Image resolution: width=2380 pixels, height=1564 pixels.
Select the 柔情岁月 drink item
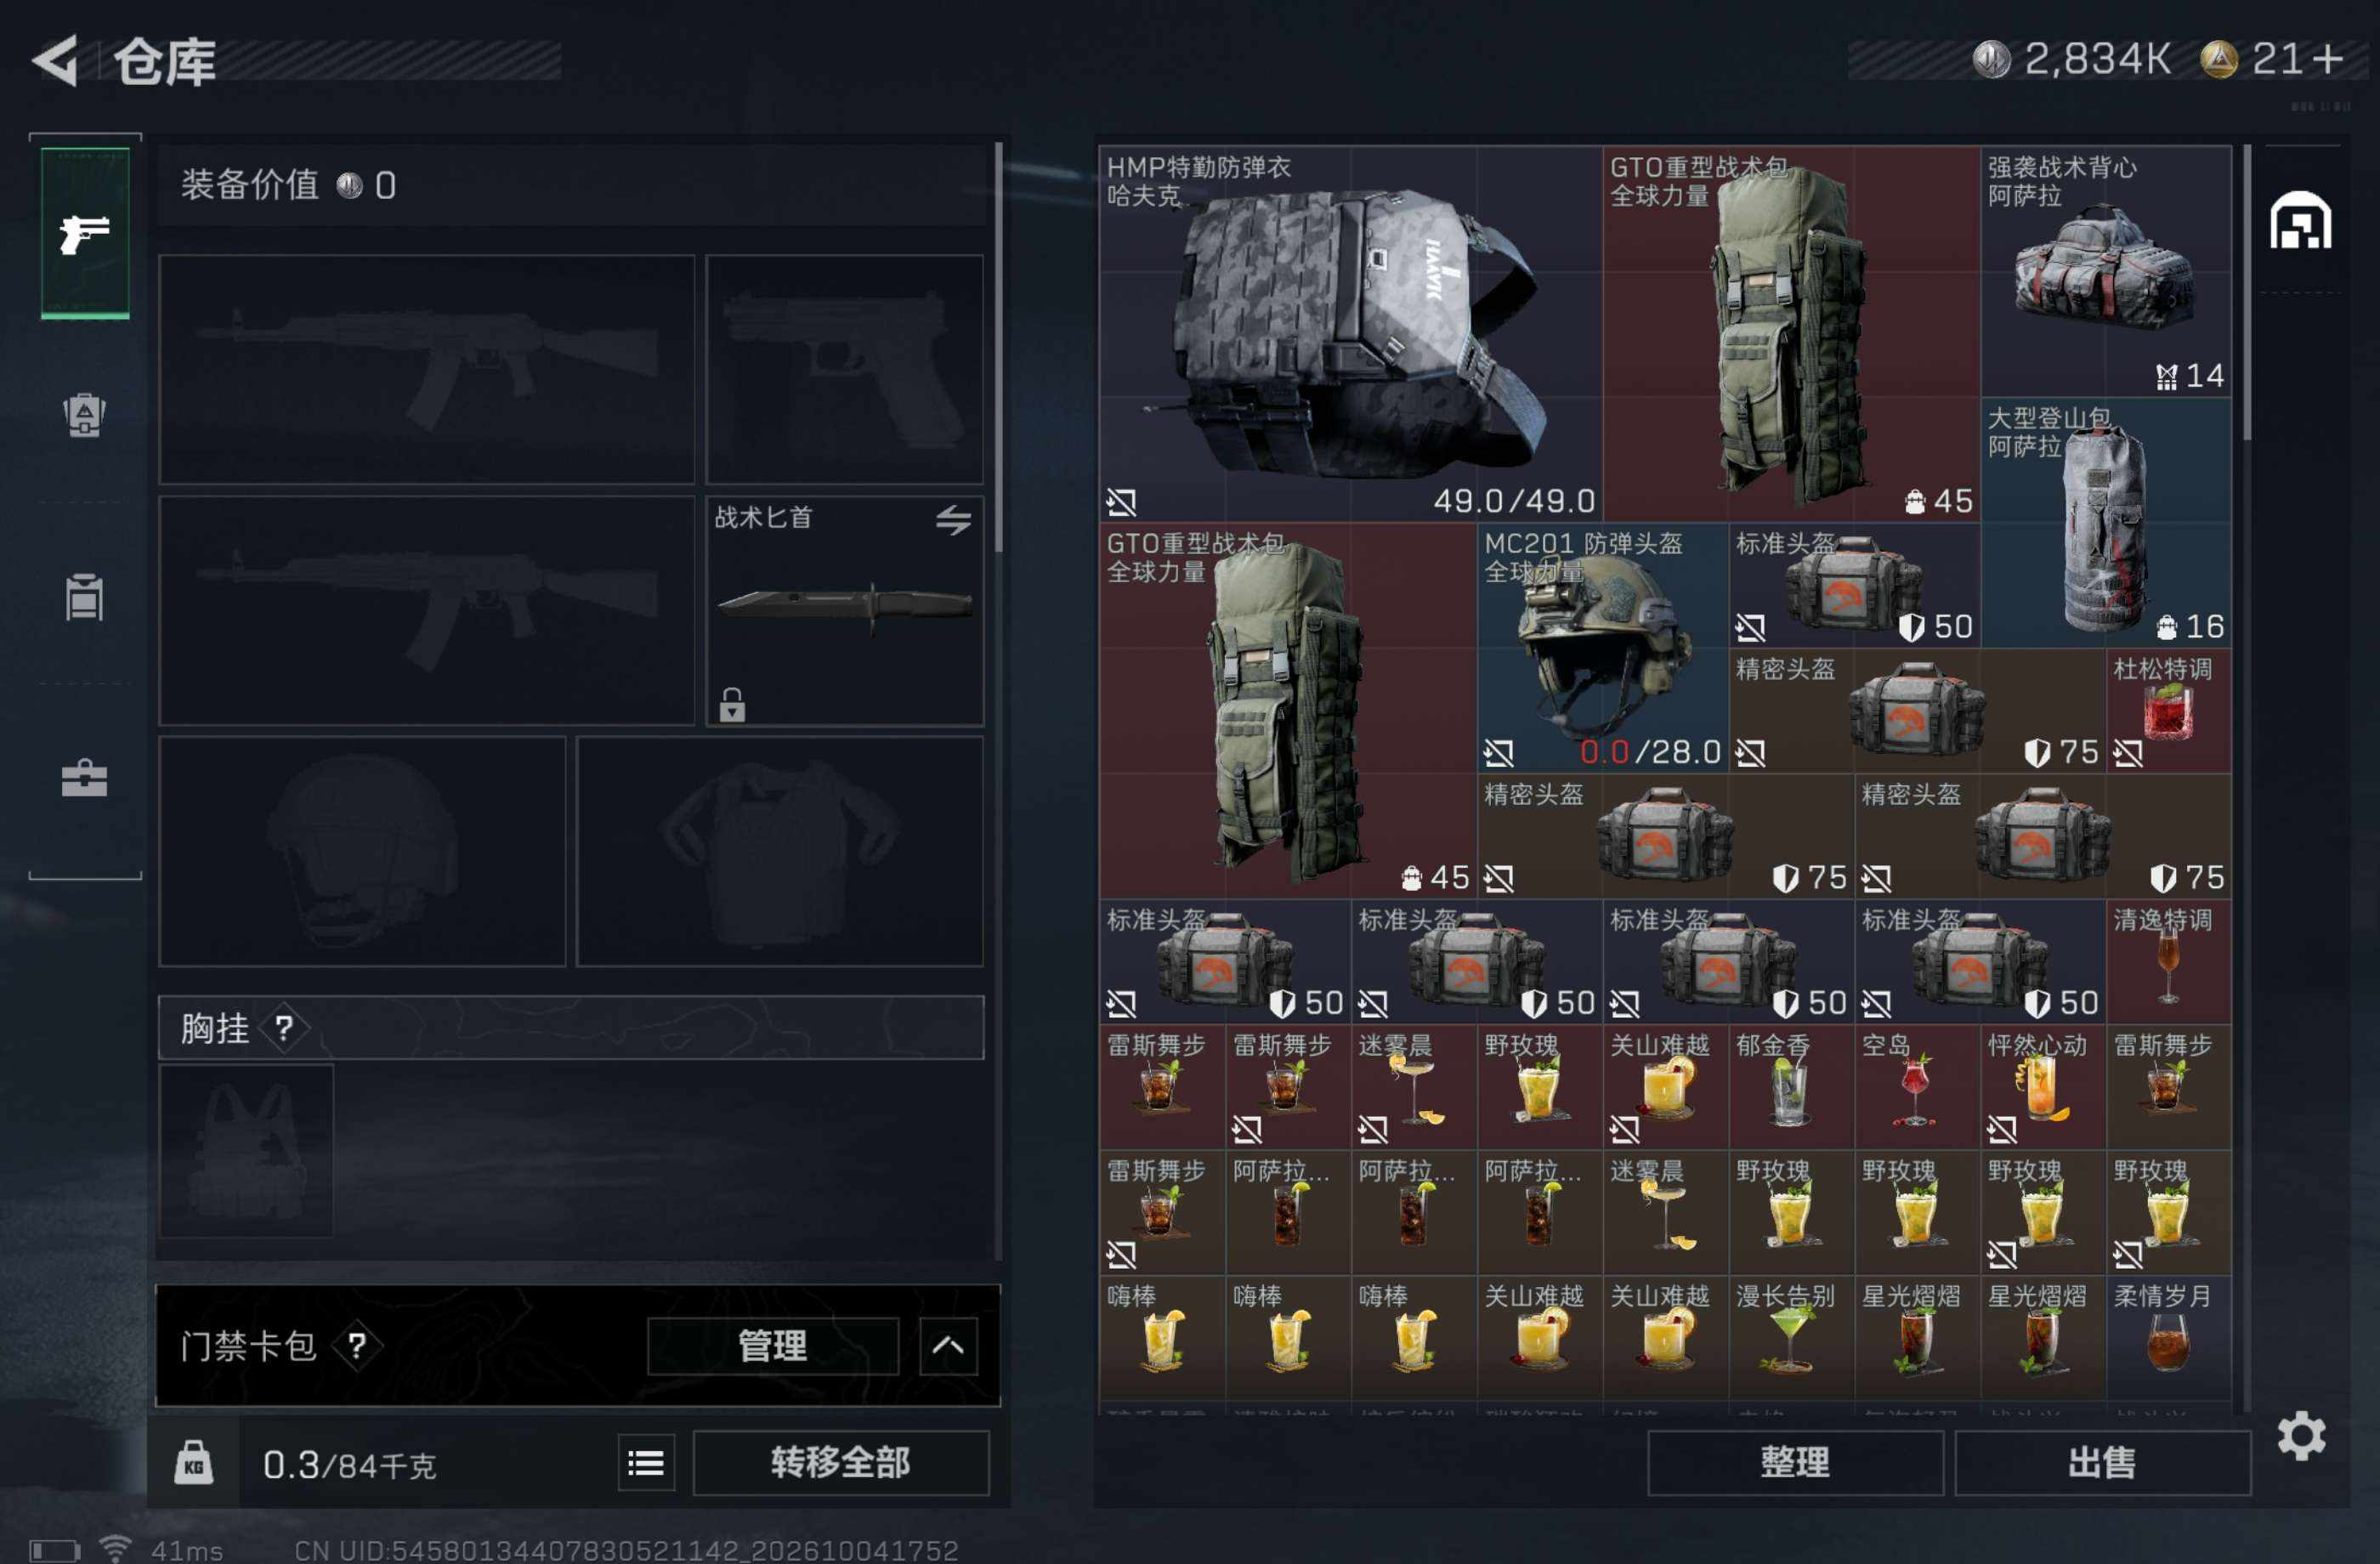tap(2168, 1338)
